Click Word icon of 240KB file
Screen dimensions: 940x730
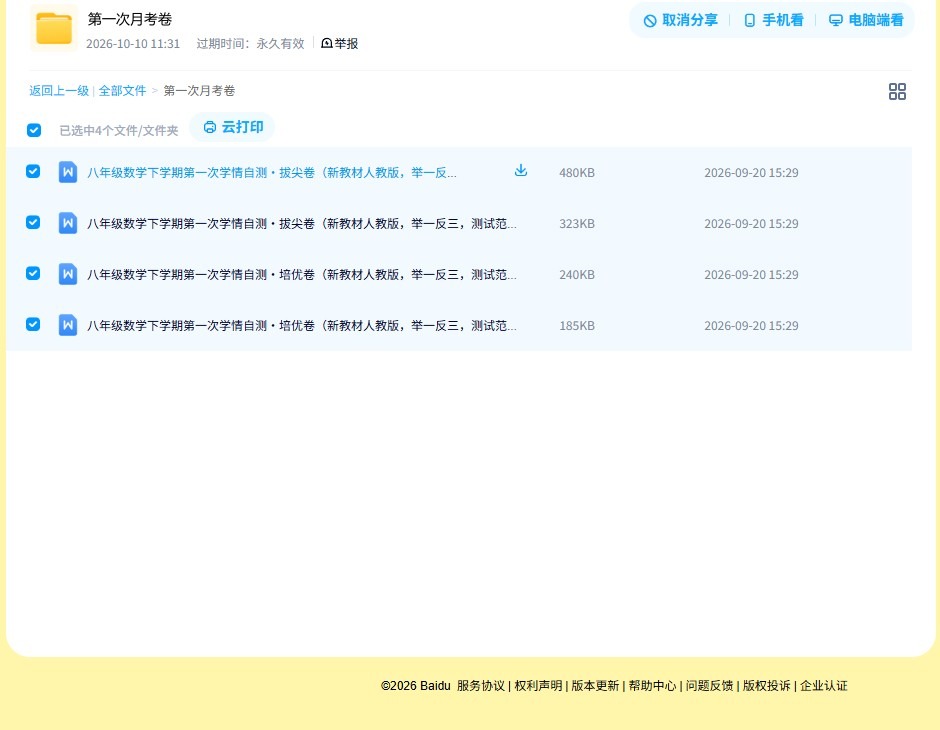(68, 274)
